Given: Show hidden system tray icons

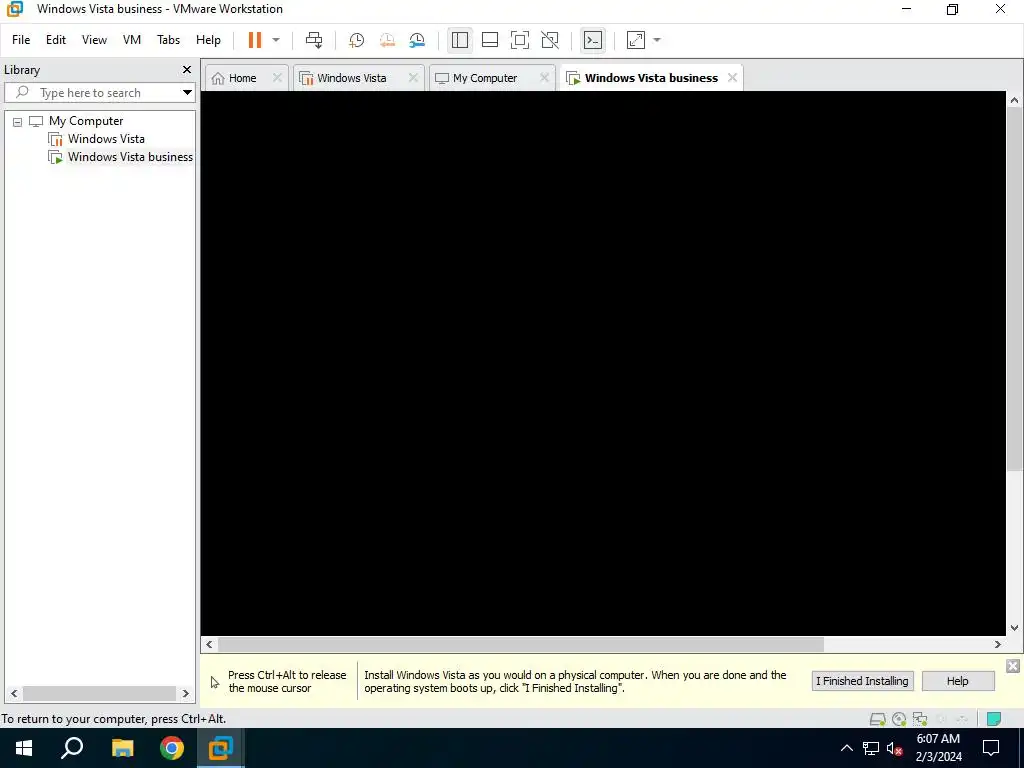Looking at the screenshot, I should [846, 748].
